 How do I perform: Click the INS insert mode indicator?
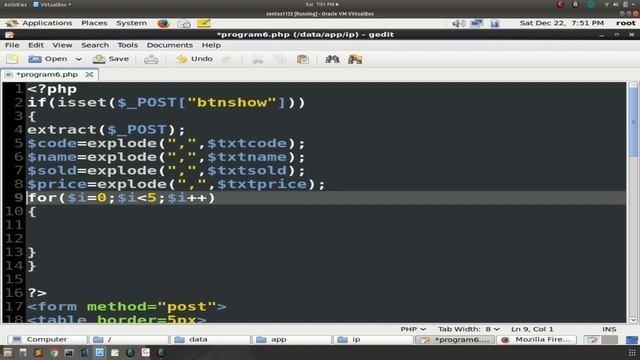click(609, 329)
